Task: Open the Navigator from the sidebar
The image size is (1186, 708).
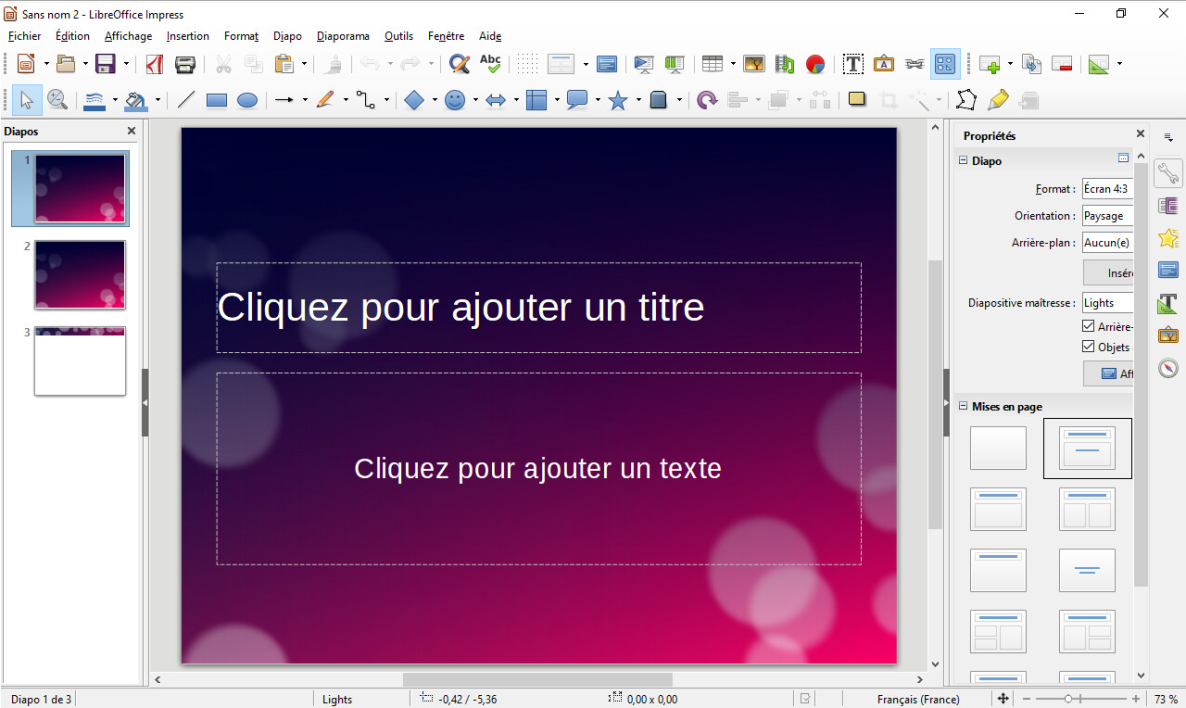Action: coord(1168,368)
